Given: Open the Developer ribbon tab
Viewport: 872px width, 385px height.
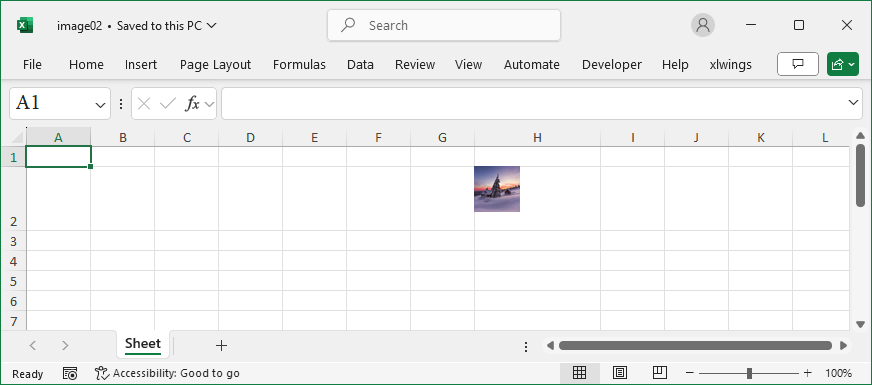Looking at the screenshot, I should coord(612,65).
